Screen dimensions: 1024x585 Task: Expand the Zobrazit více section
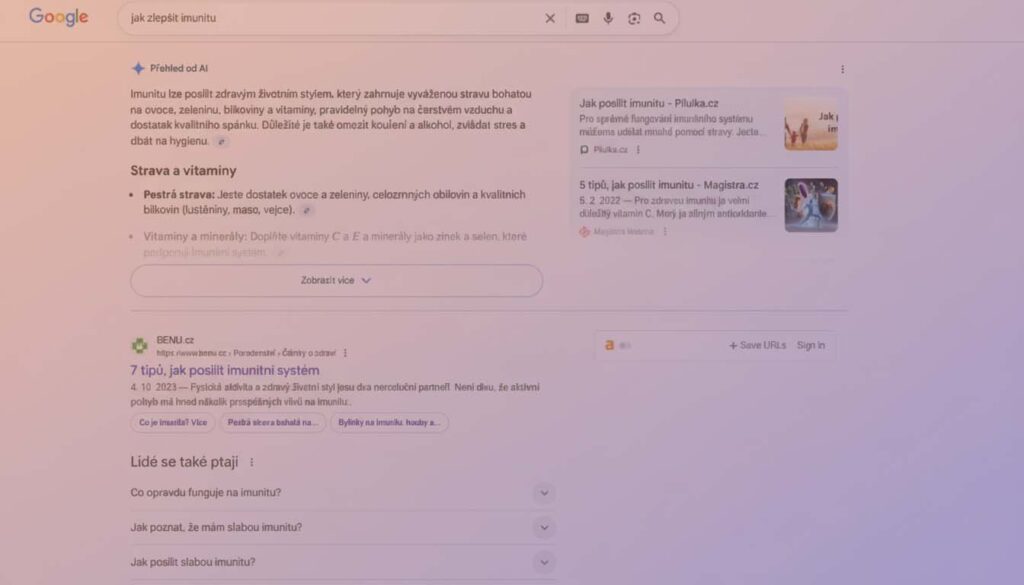(x=335, y=280)
